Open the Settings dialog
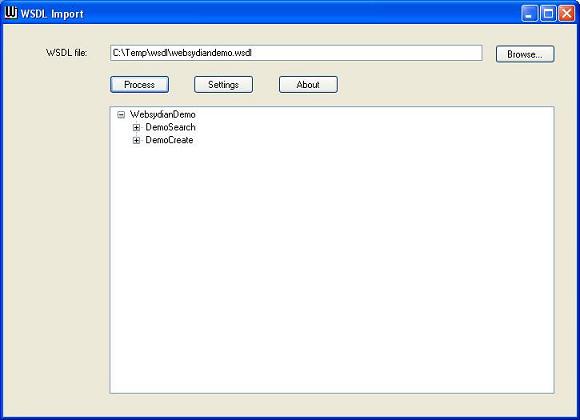The height and width of the screenshot is (420, 580). point(223,85)
